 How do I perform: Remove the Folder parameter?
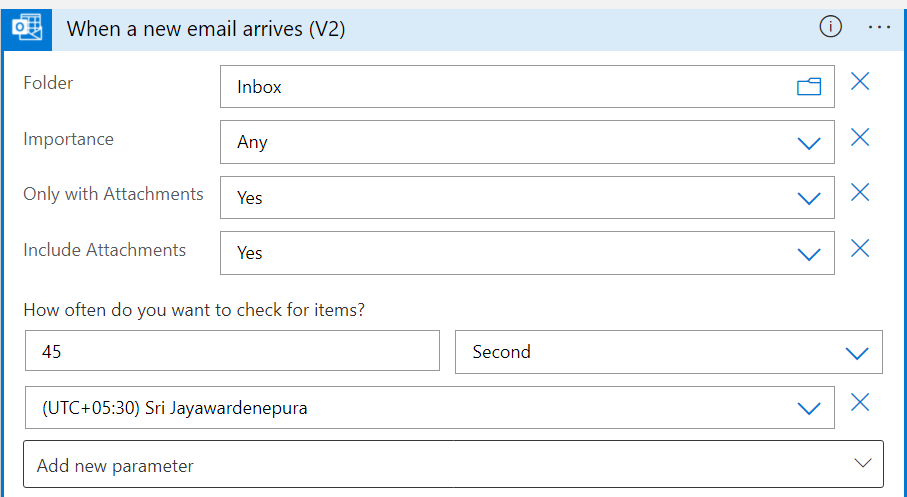(x=860, y=82)
